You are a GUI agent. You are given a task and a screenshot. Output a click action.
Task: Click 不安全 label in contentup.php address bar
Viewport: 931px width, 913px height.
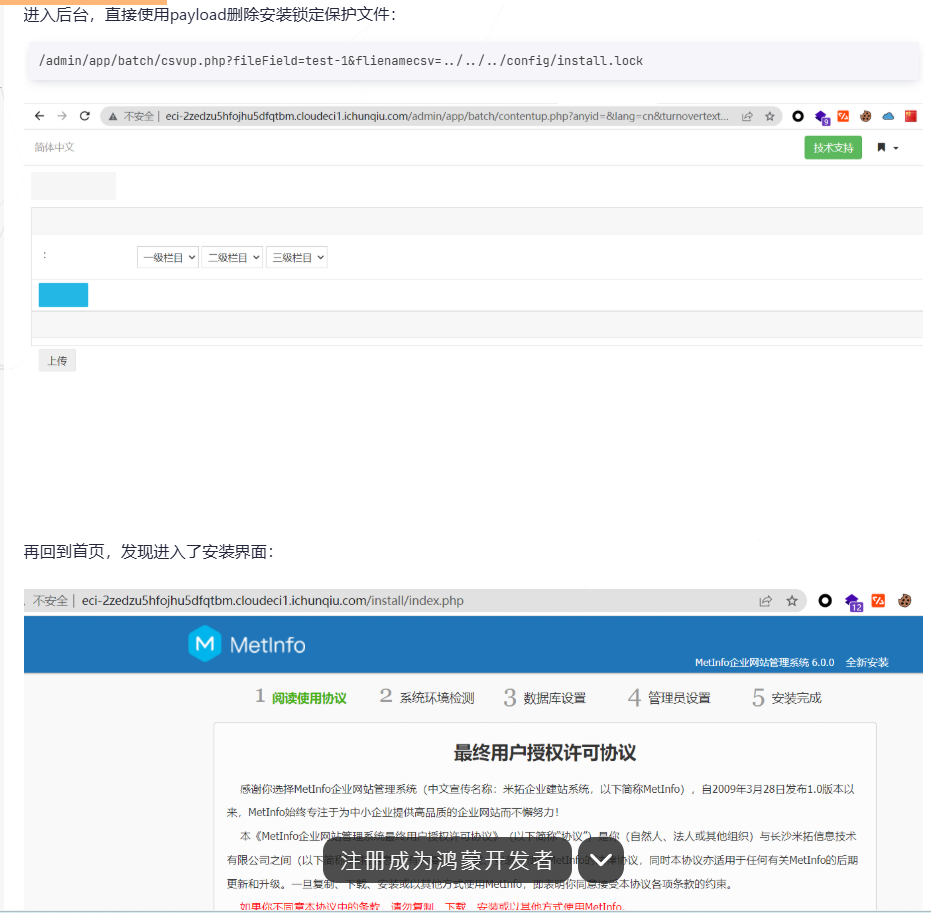click(139, 116)
